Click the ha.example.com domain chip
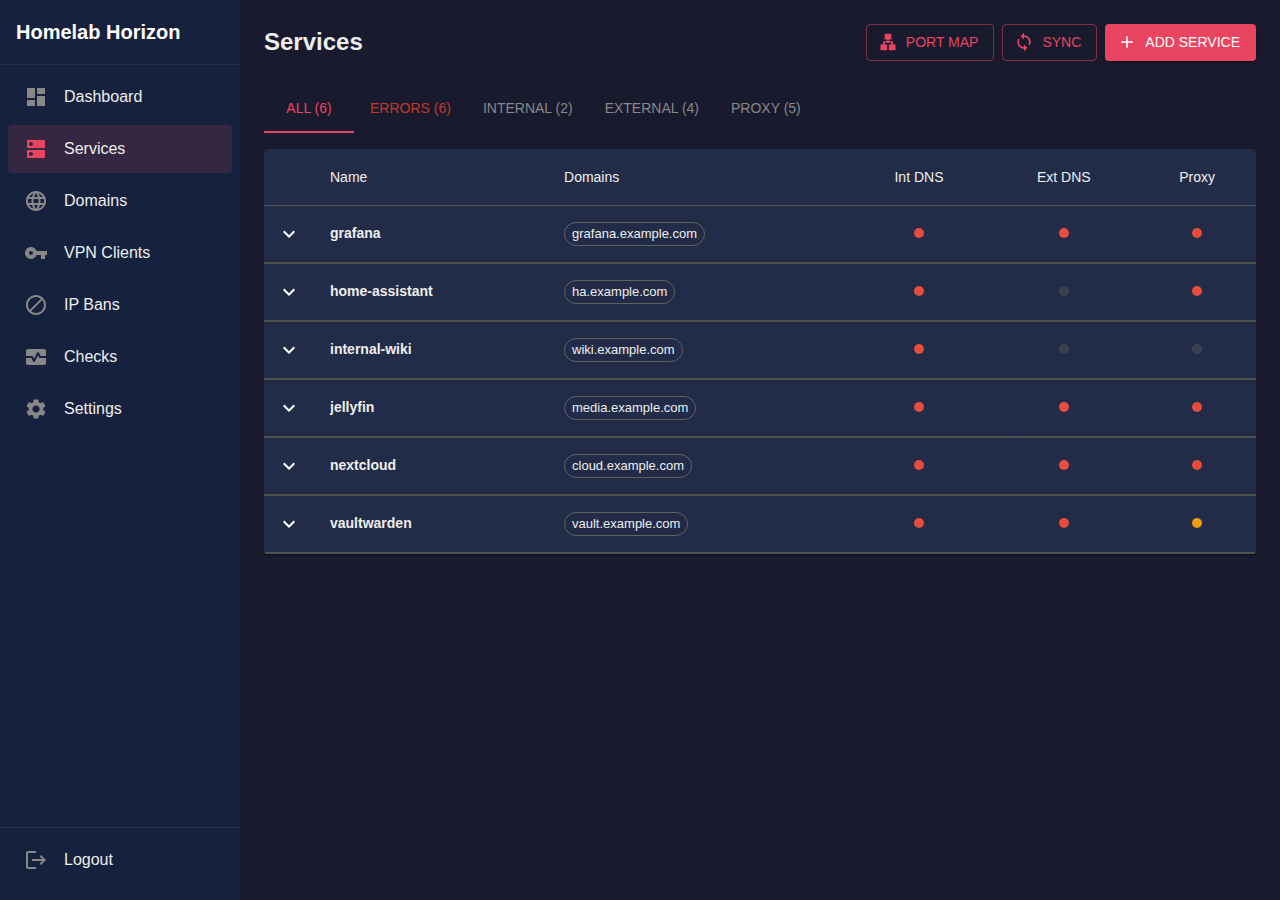1280x900 pixels. point(619,292)
